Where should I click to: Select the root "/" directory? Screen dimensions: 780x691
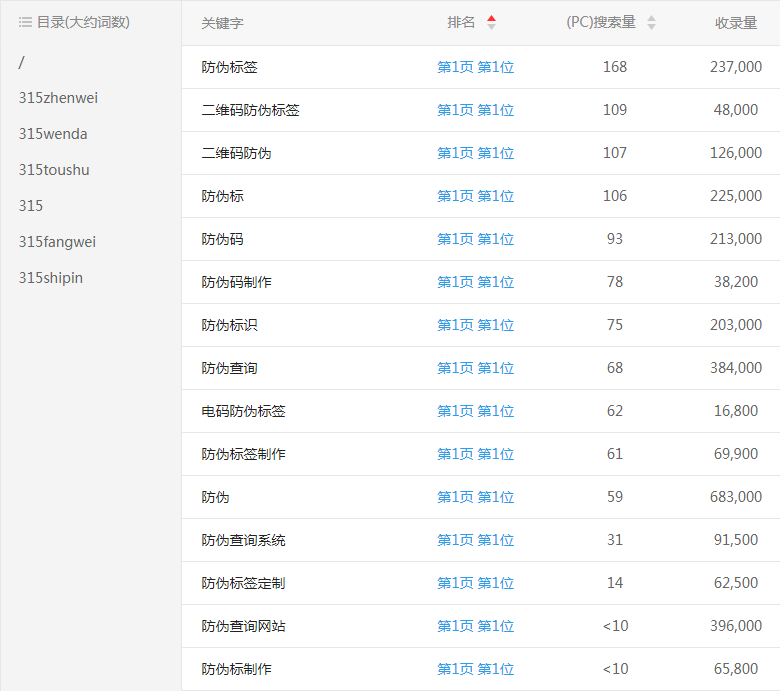pos(22,62)
